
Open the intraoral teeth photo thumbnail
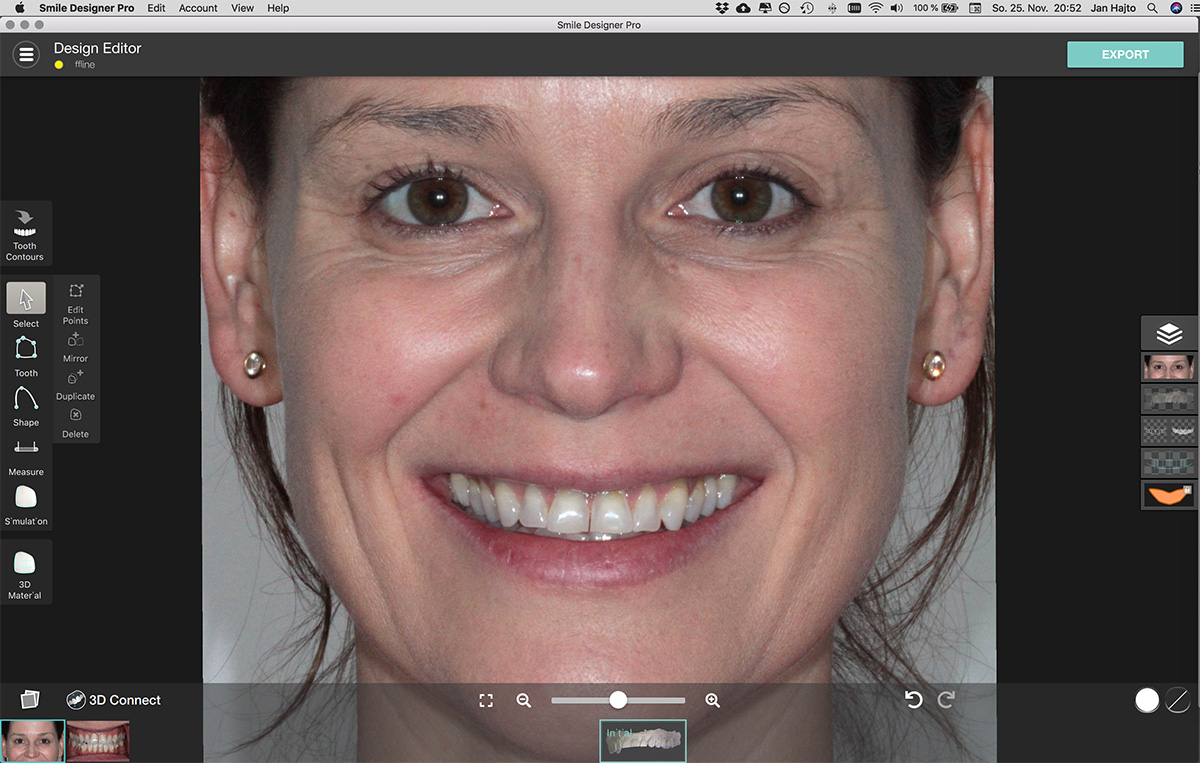(98, 741)
